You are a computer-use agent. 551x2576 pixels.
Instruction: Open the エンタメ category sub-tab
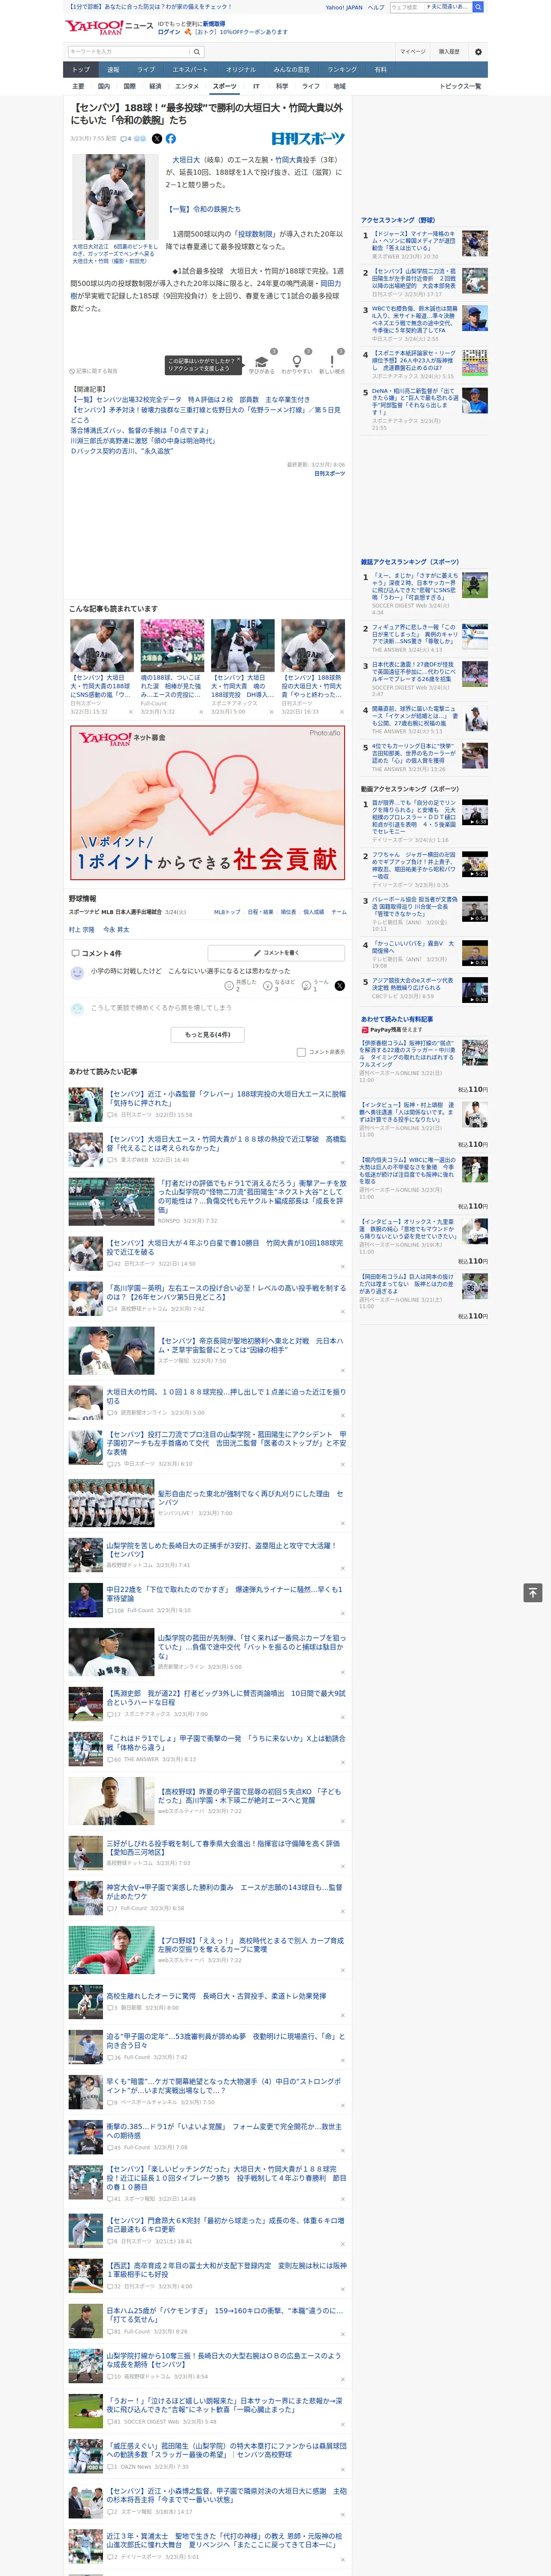pos(187,86)
